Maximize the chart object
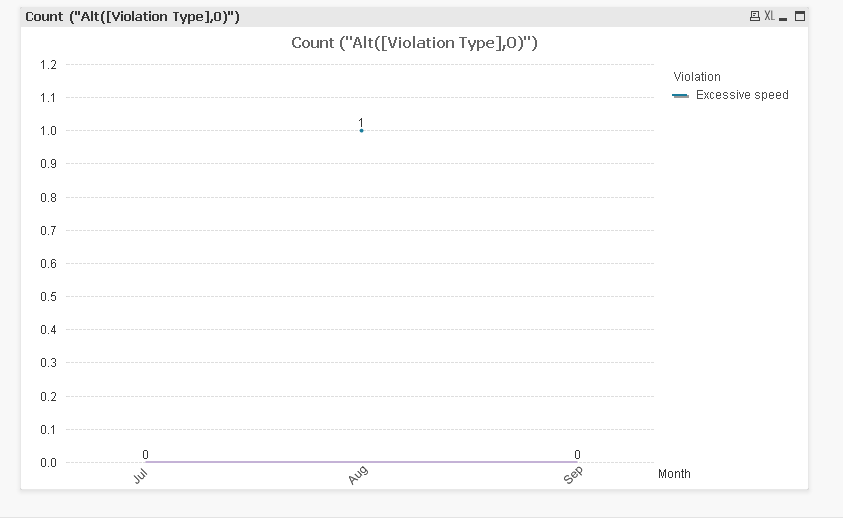This screenshot has height=518, width=843. point(800,16)
